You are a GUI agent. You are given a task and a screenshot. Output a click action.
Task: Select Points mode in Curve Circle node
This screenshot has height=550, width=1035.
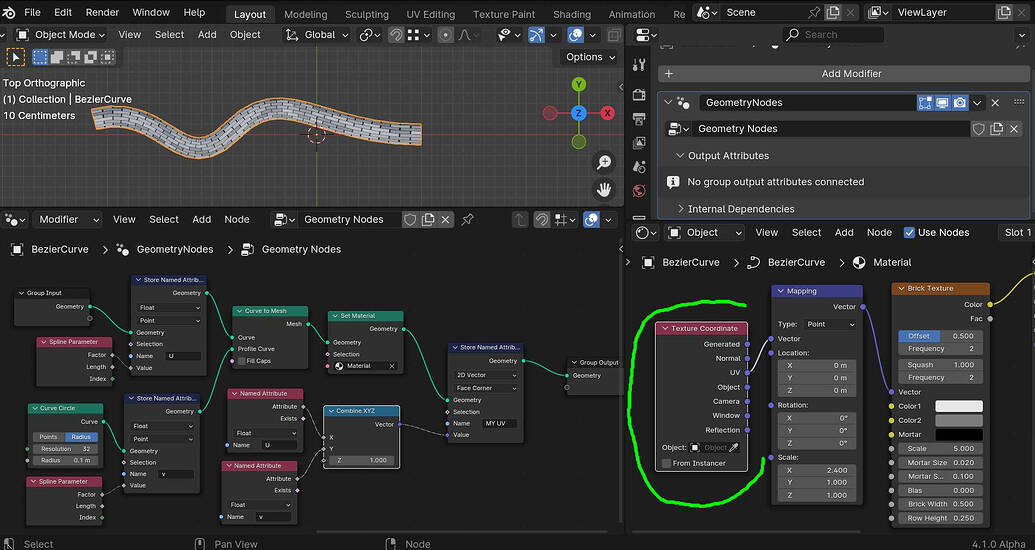click(x=48, y=437)
